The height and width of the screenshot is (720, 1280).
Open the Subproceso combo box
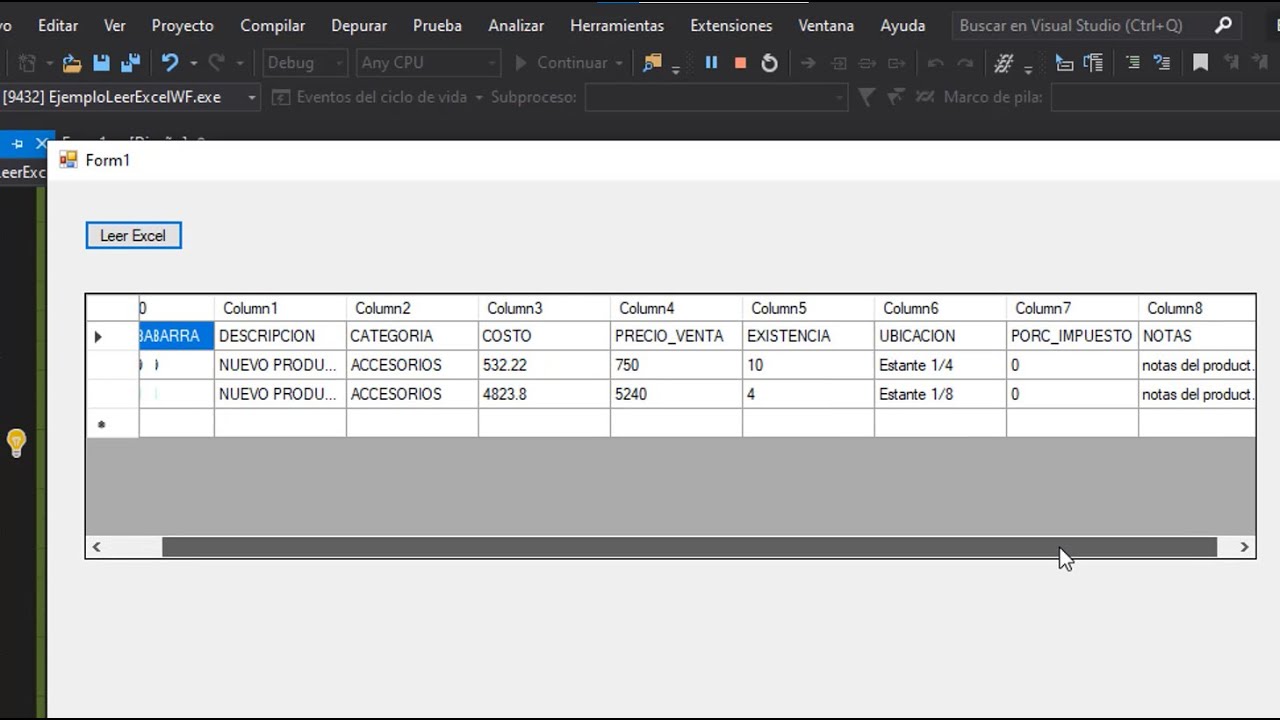click(716, 97)
